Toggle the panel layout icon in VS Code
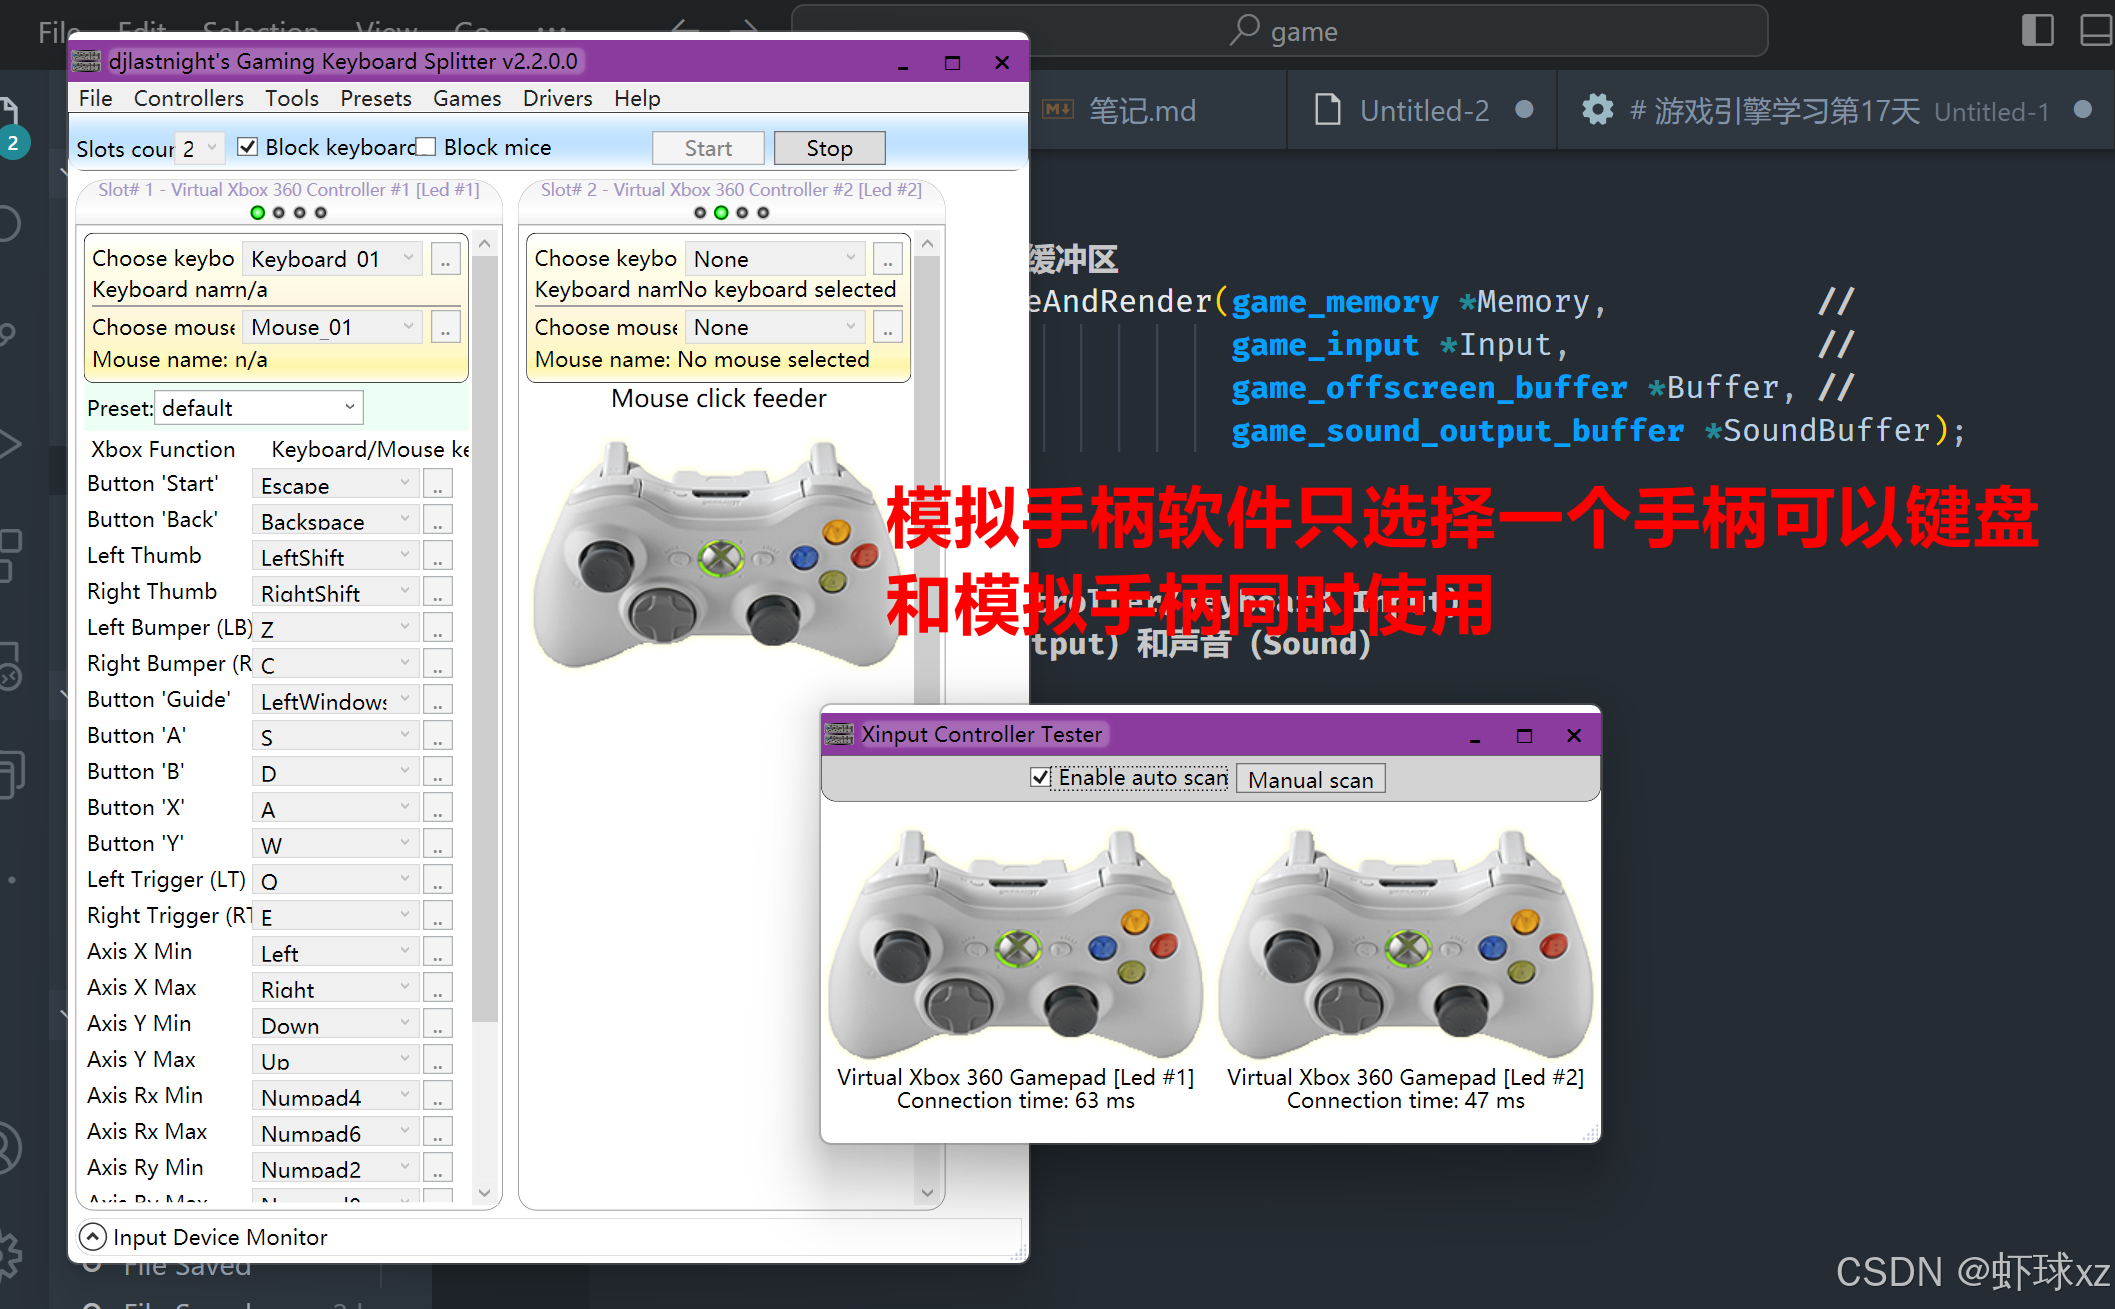The image size is (2115, 1309). 2097,30
